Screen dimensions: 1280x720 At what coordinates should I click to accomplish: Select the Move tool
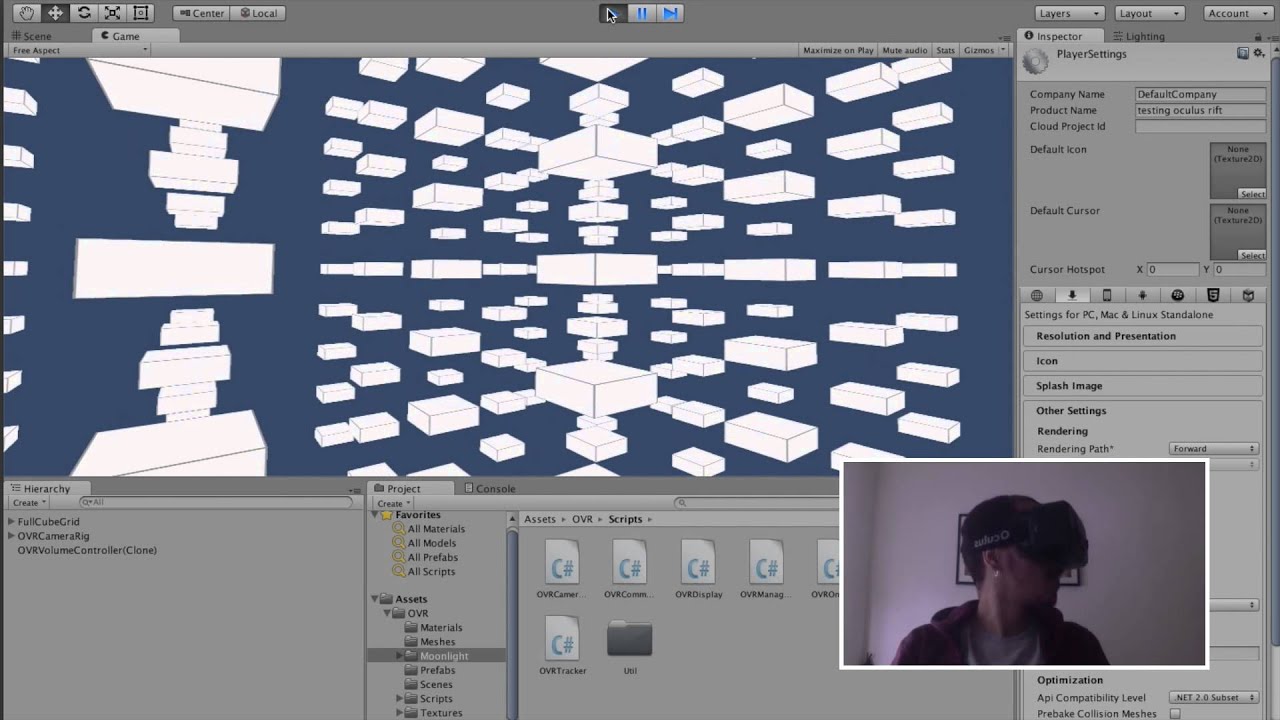coord(55,13)
